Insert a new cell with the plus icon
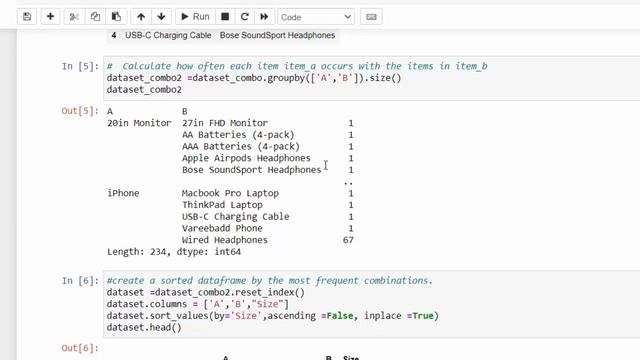Screen dimensions: 640x360 pos(50,17)
